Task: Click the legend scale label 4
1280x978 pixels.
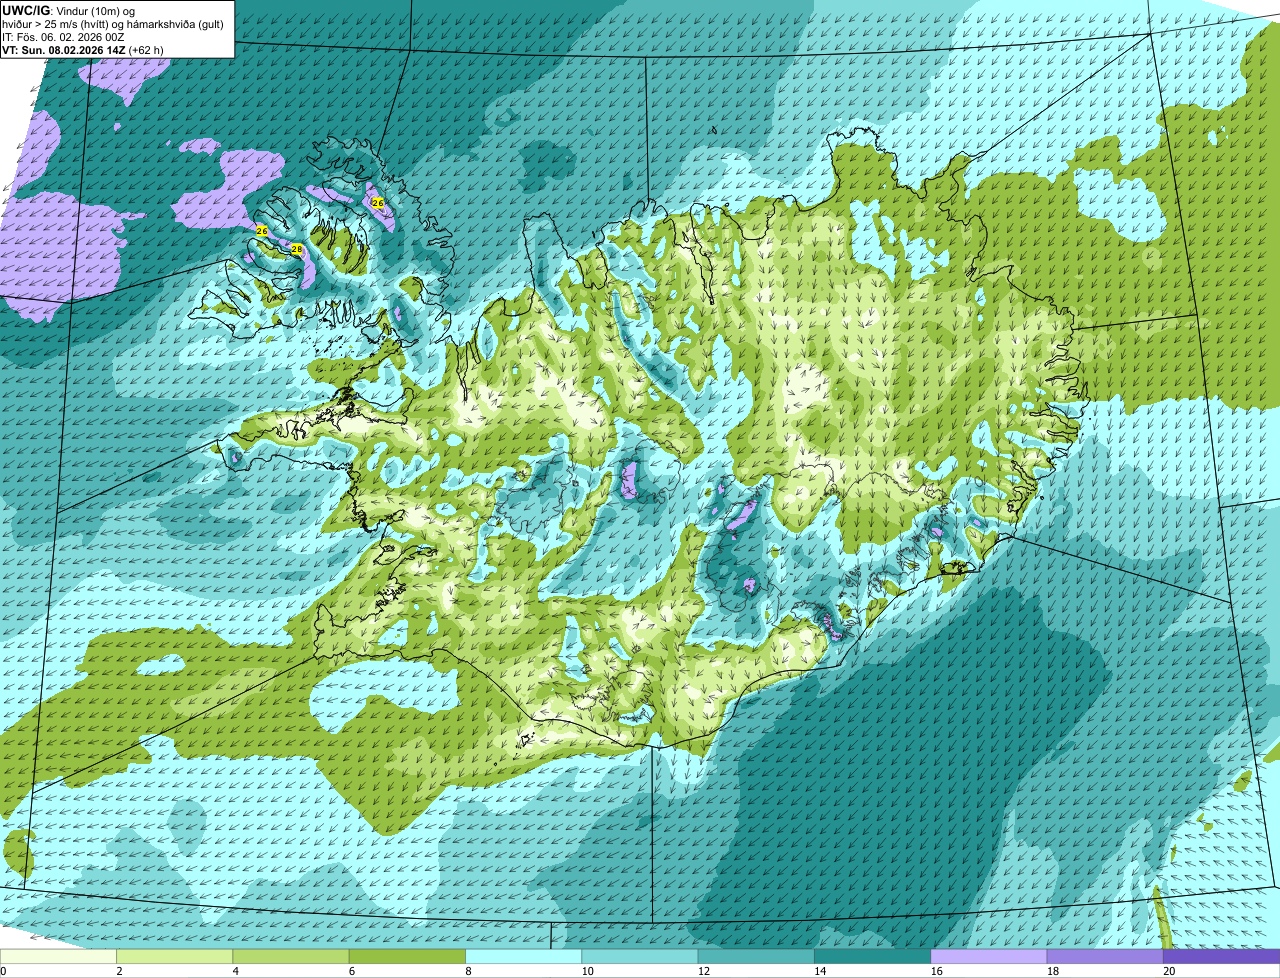Action: (235, 971)
